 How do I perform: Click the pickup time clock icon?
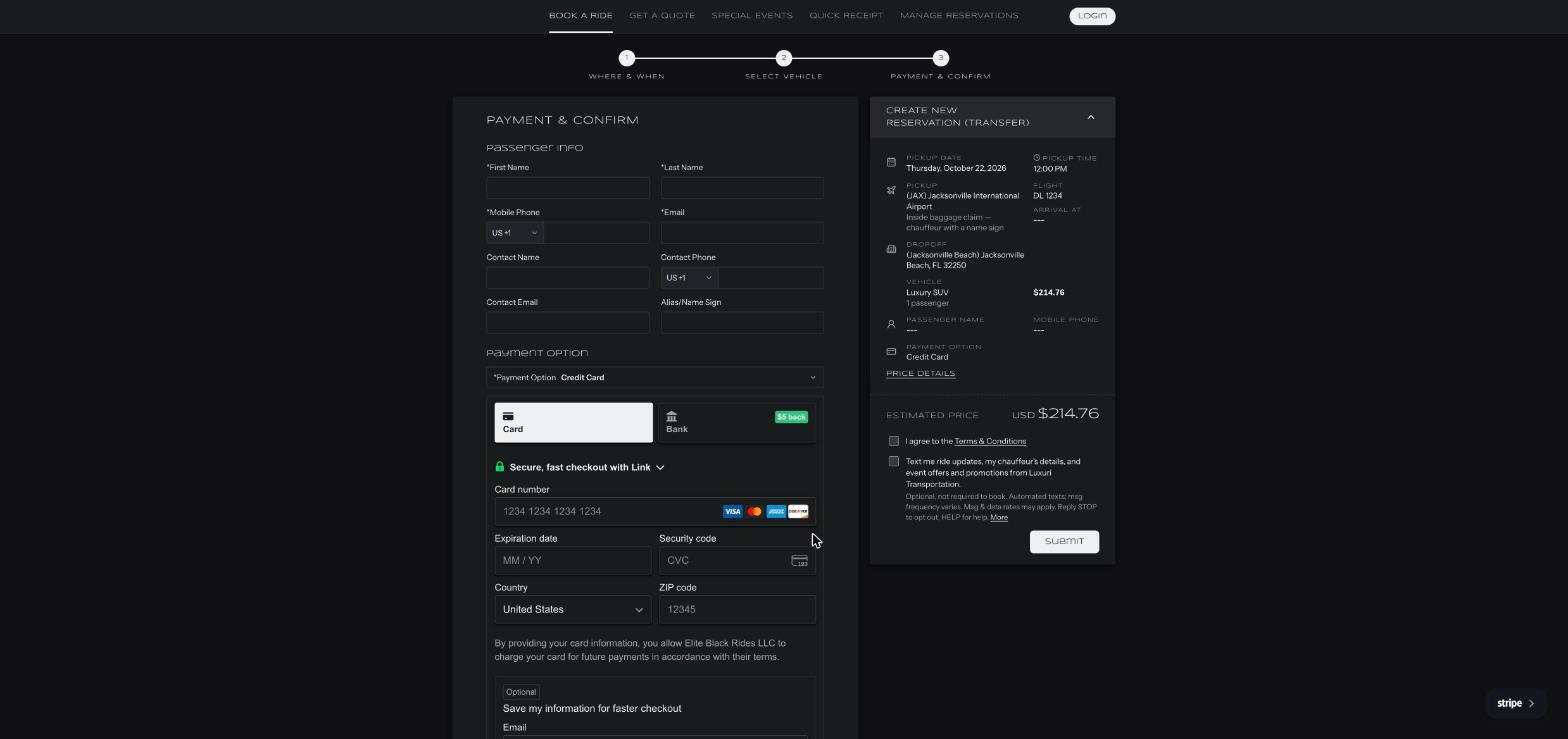coord(1037,158)
